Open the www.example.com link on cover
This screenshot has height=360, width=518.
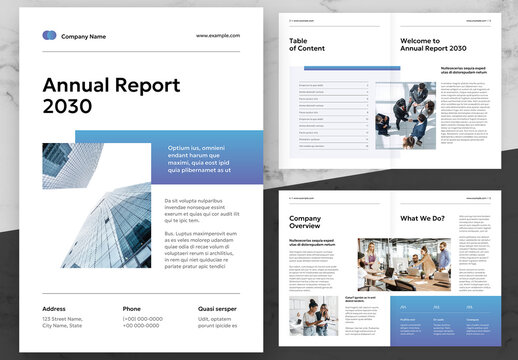(x=218, y=35)
